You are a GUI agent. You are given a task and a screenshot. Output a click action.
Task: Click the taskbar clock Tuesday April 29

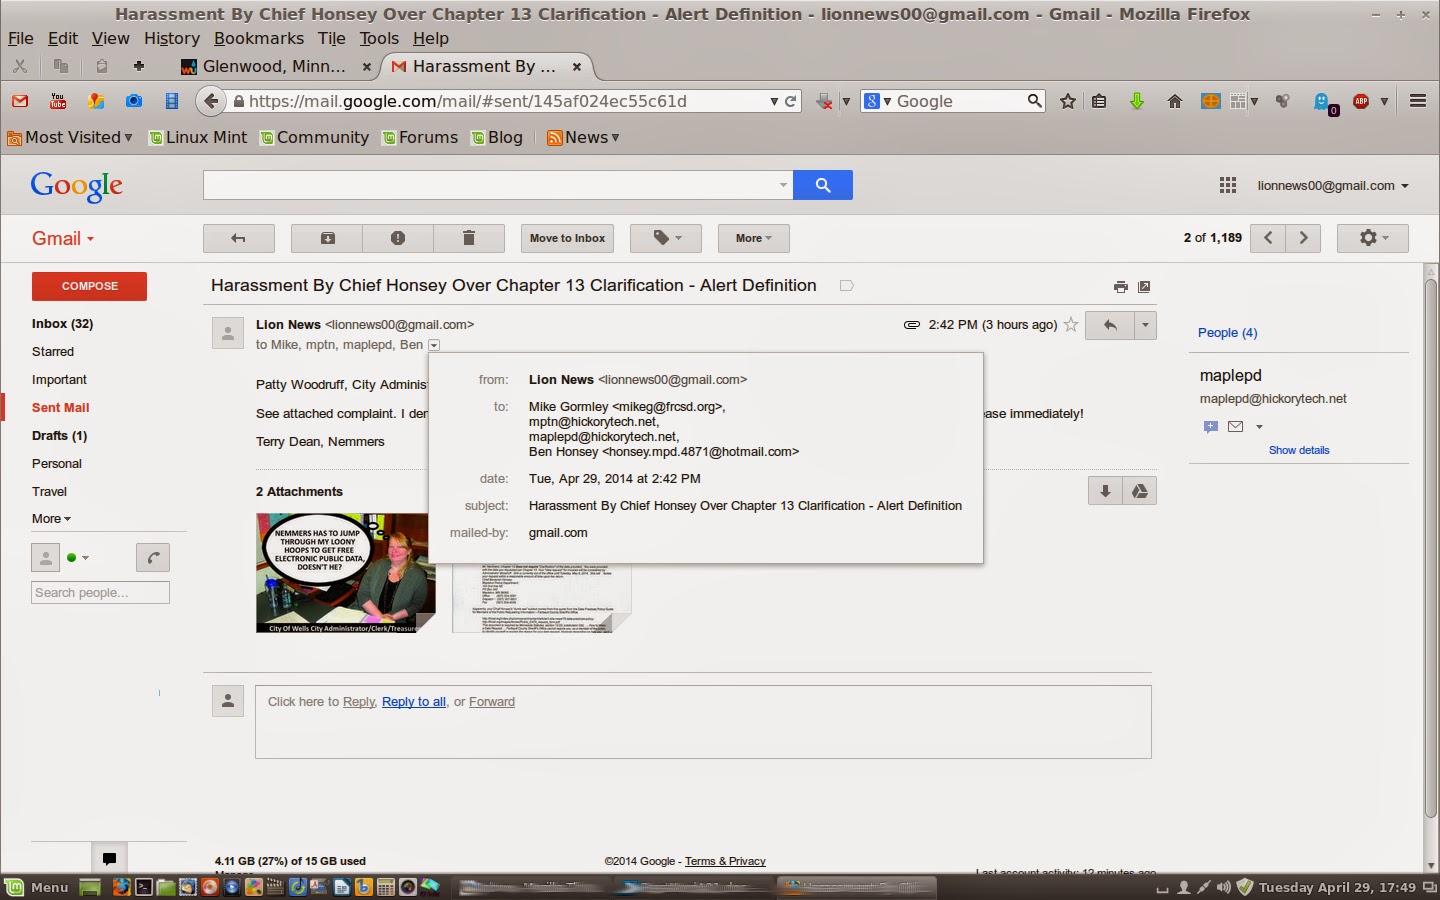pyautogui.click(x=1337, y=887)
